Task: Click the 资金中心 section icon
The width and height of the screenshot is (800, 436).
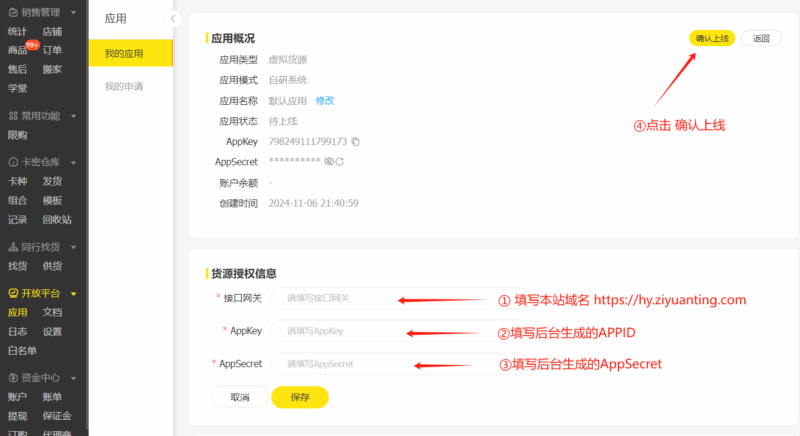Action: 12,378
